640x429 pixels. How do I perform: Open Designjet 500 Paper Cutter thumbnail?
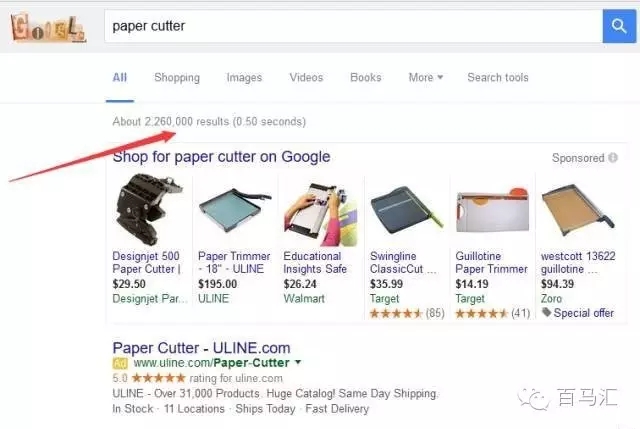click(x=149, y=209)
